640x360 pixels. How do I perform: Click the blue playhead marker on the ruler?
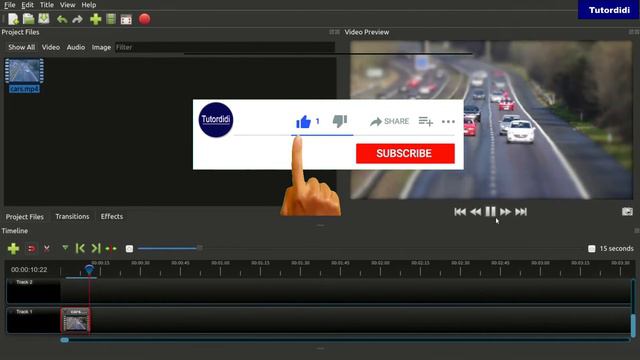(89, 269)
